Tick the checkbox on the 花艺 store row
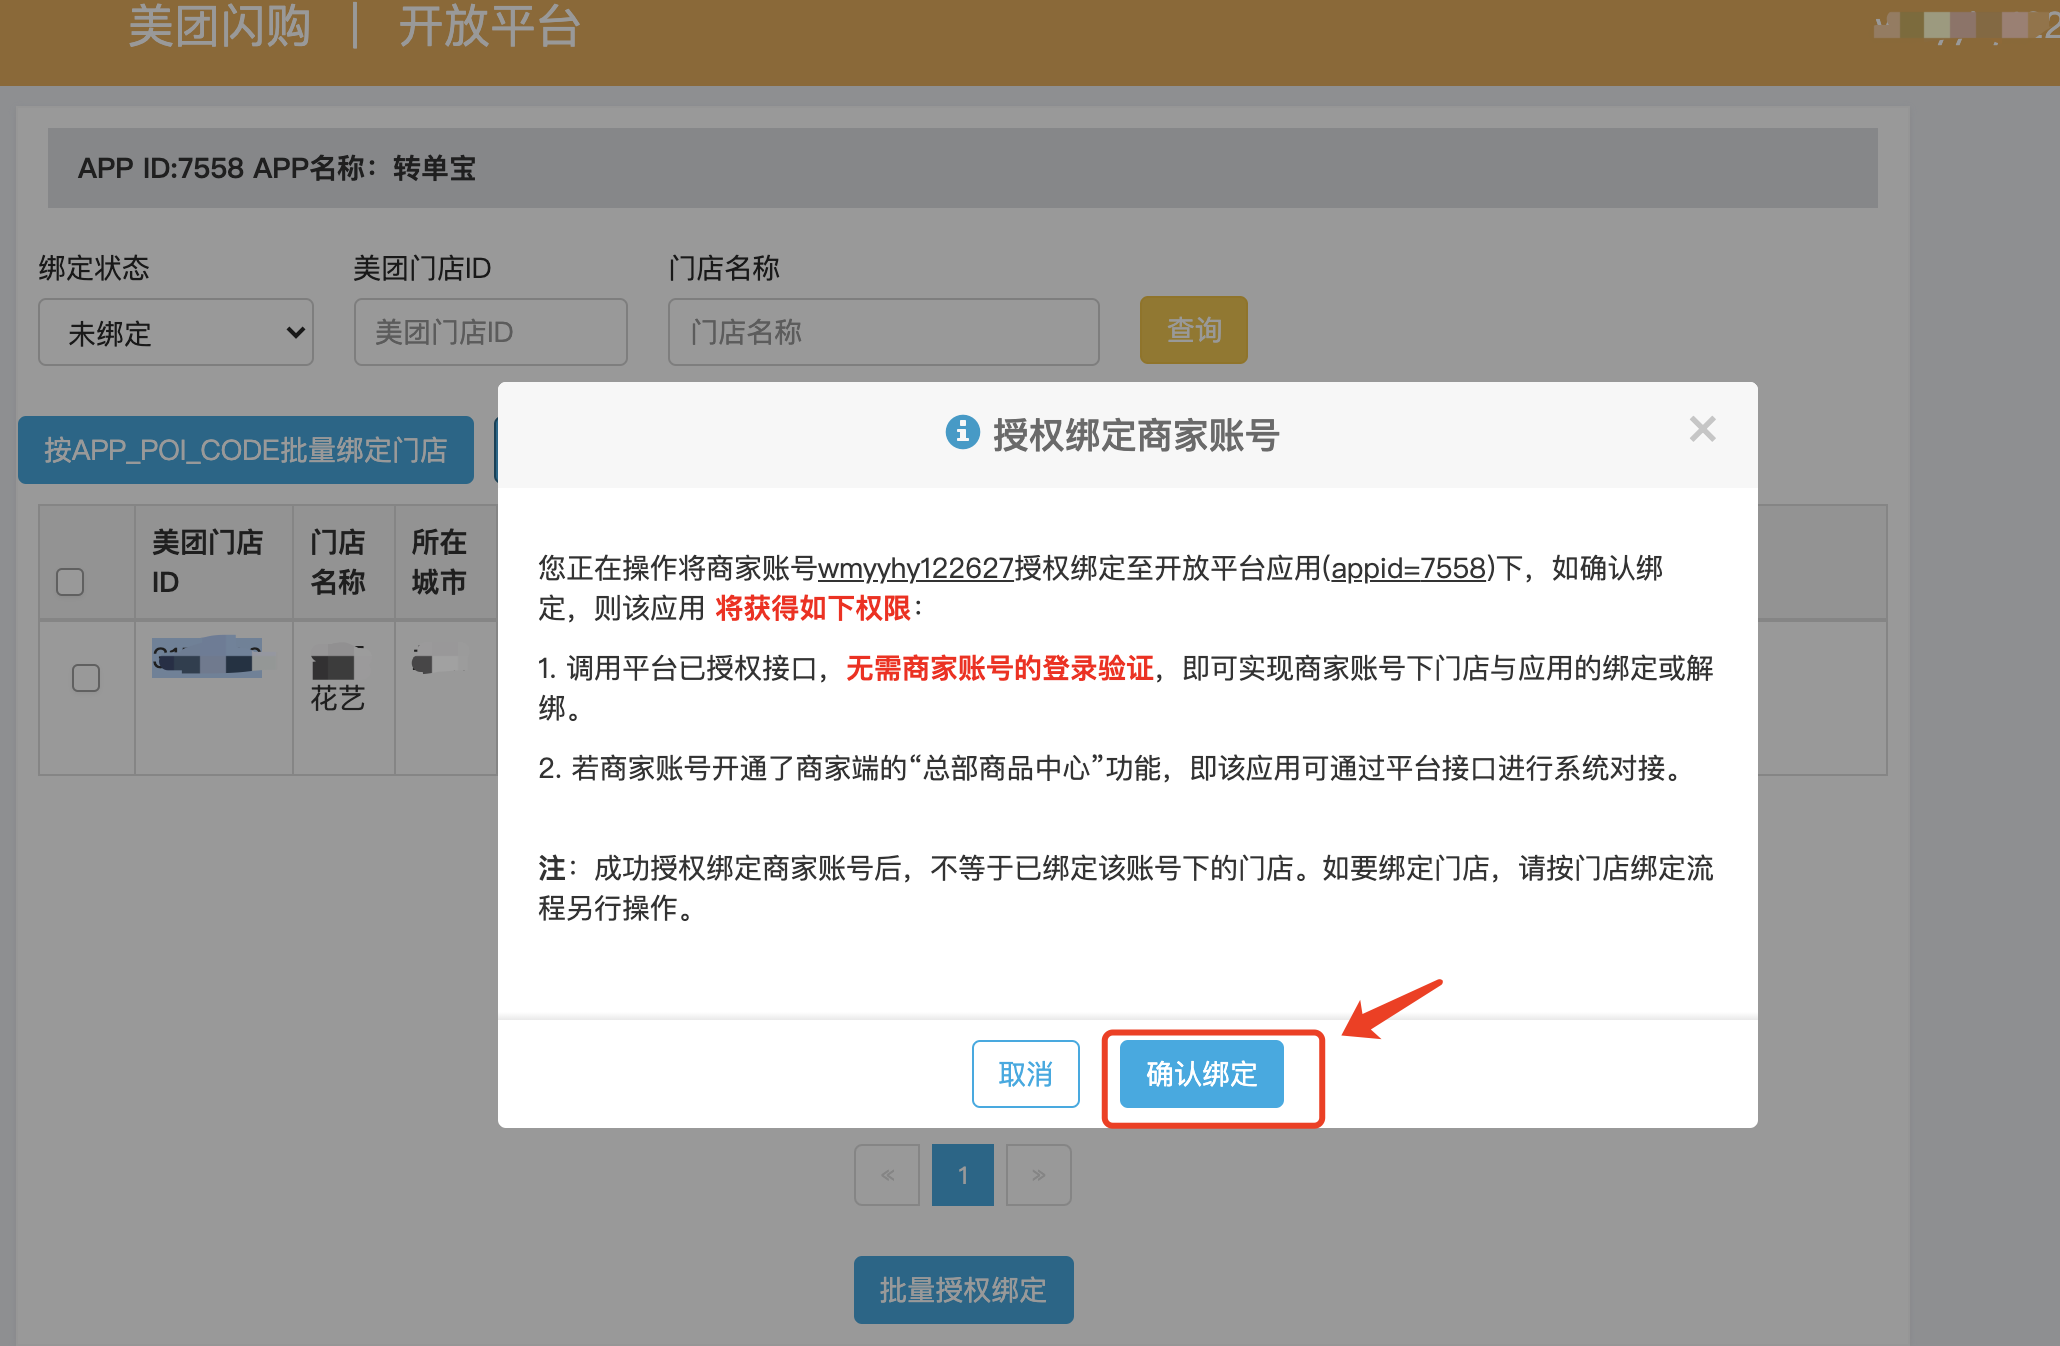Image resolution: width=2060 pixels, height=1346 pixels. [x=86, y=678]
